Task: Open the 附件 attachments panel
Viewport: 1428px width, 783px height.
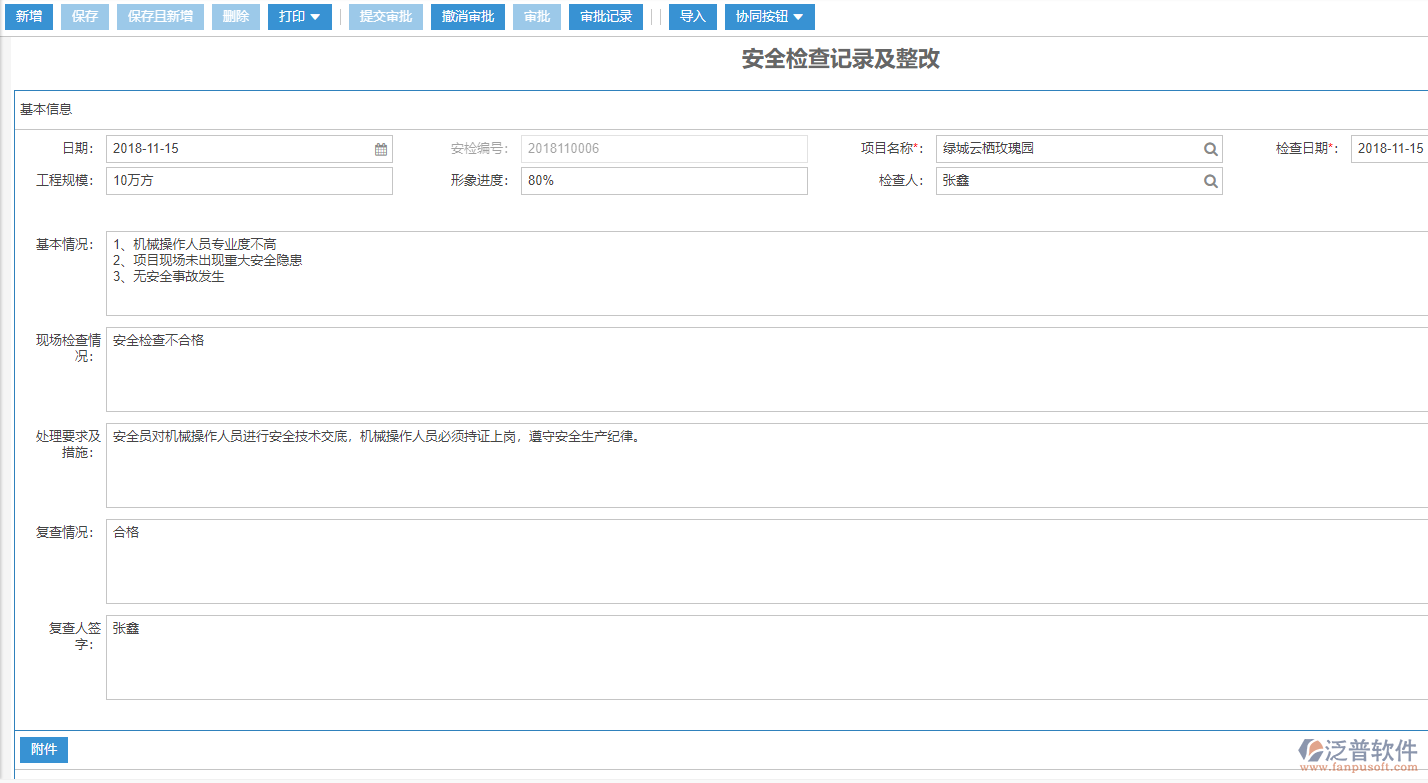Action: (43, 749)
